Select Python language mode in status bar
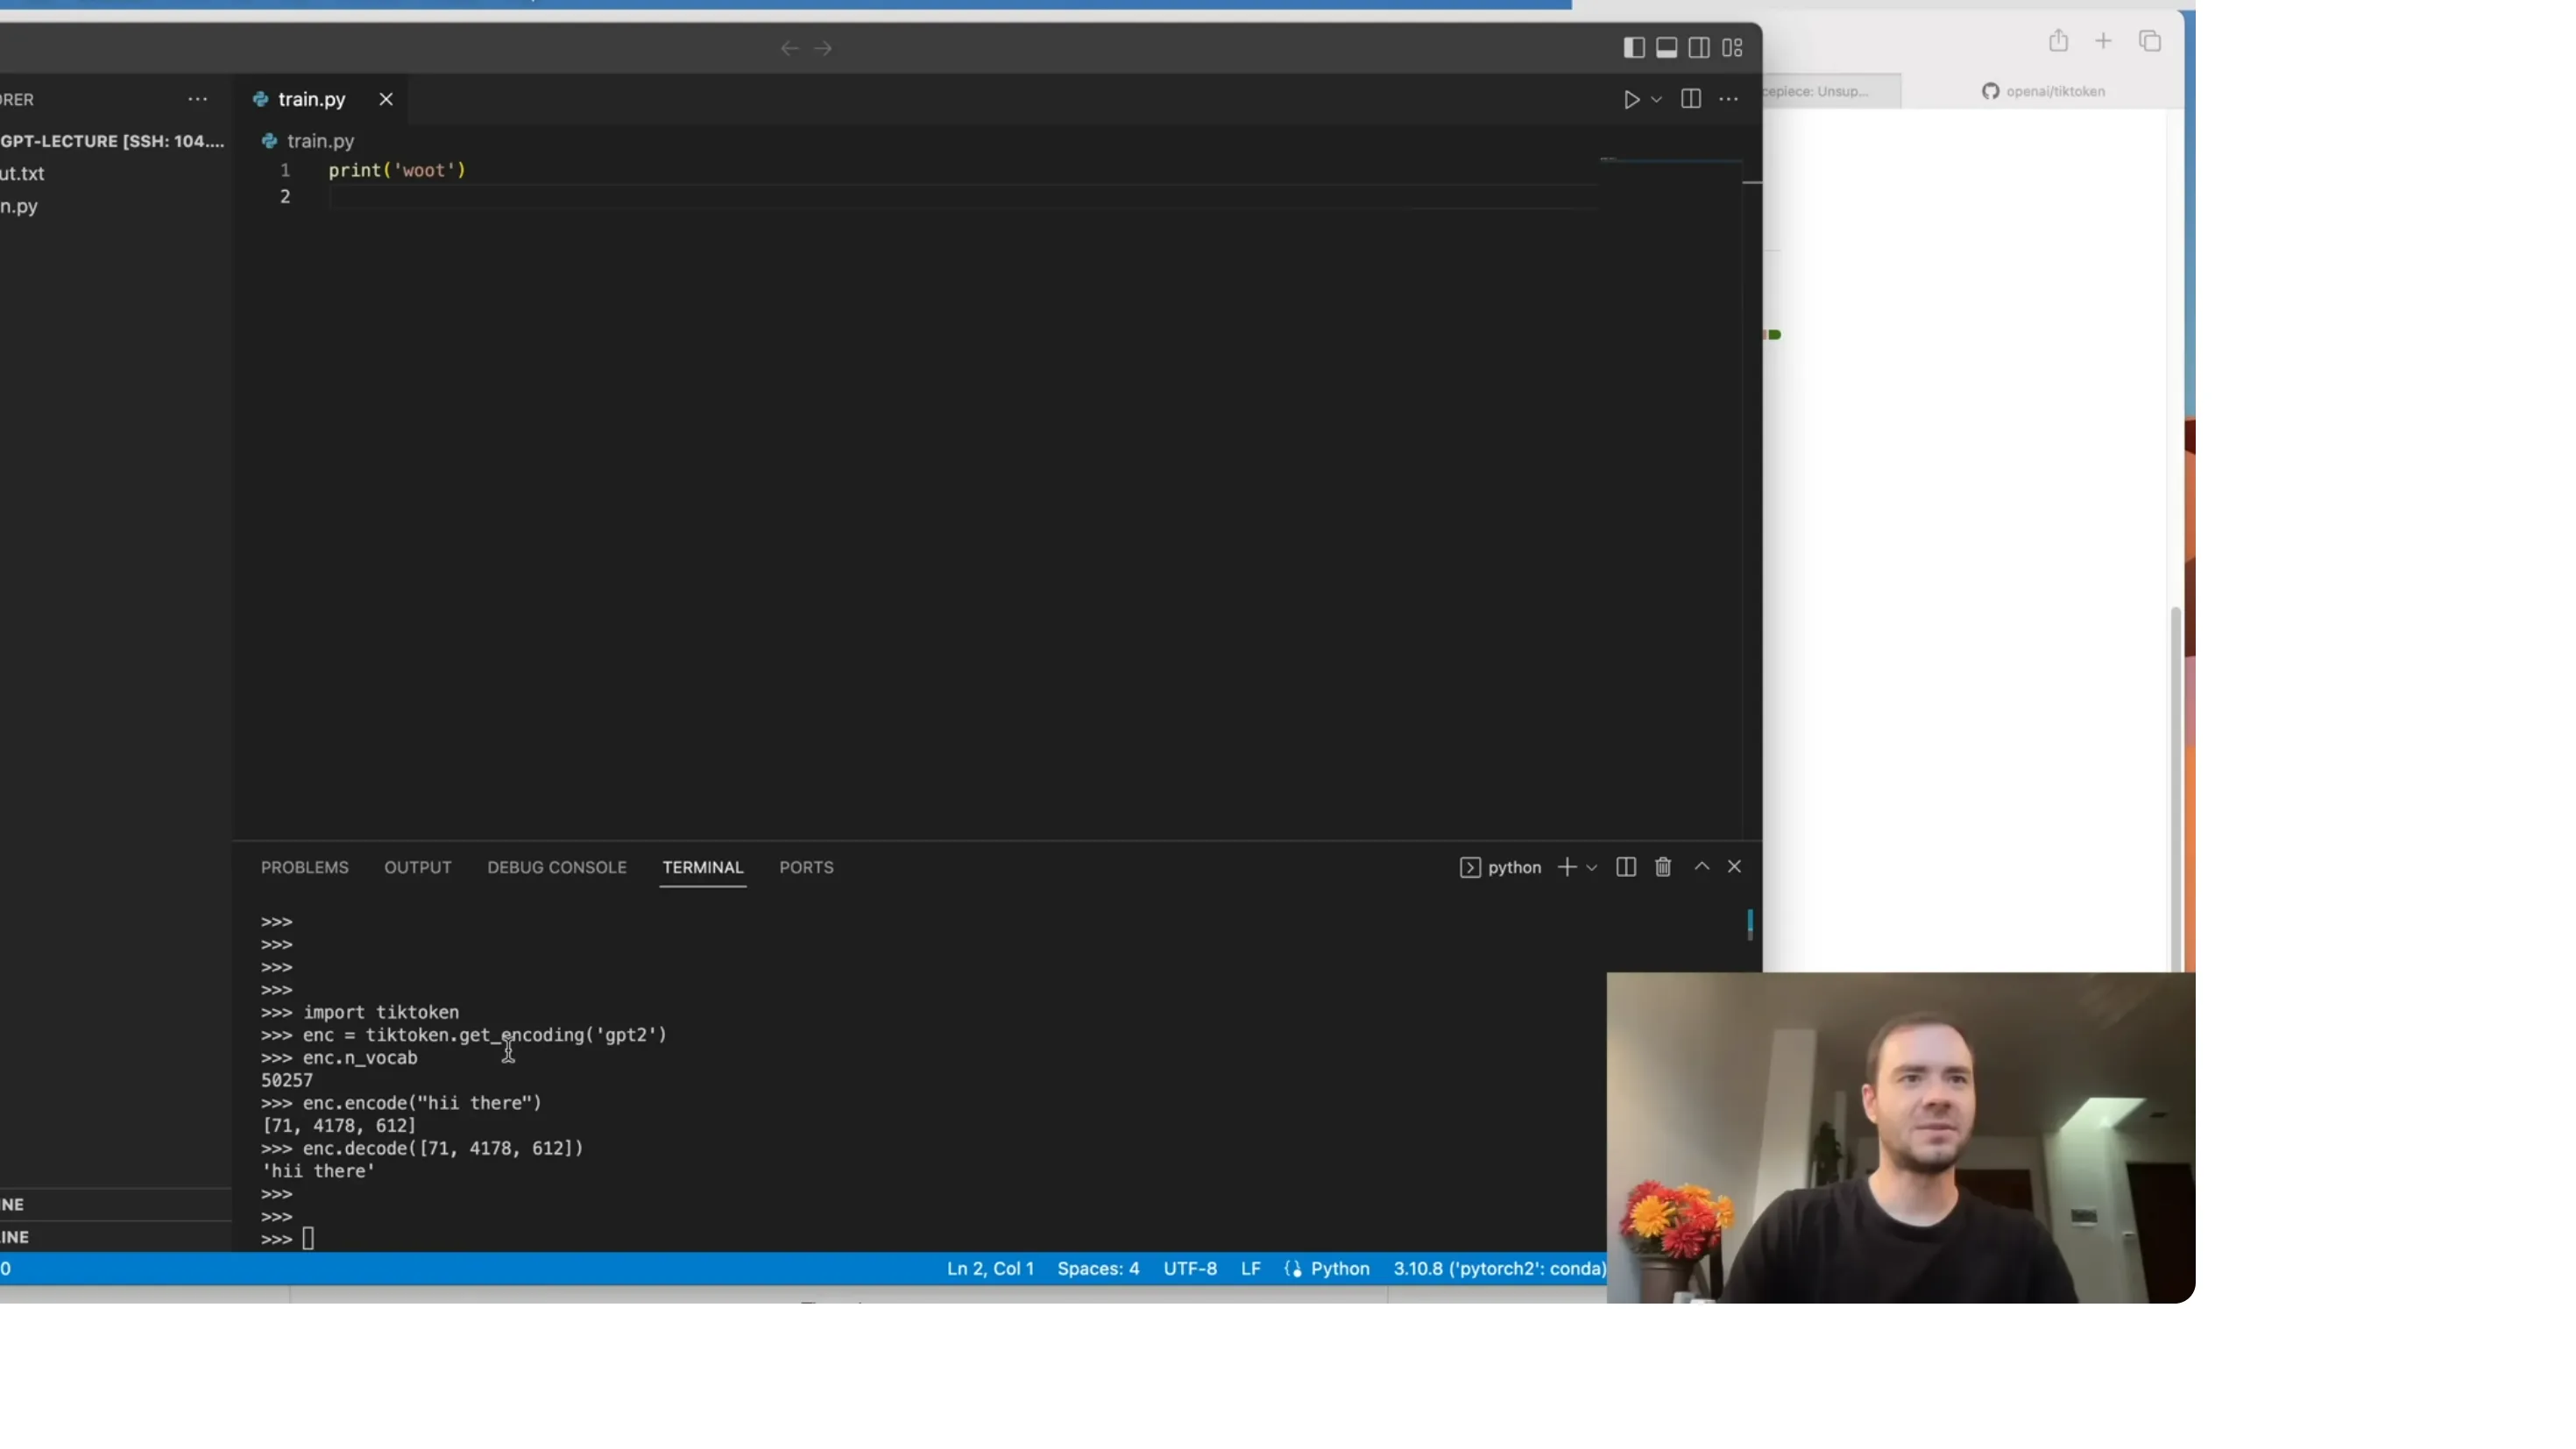 click(x=1340, y=1268)
